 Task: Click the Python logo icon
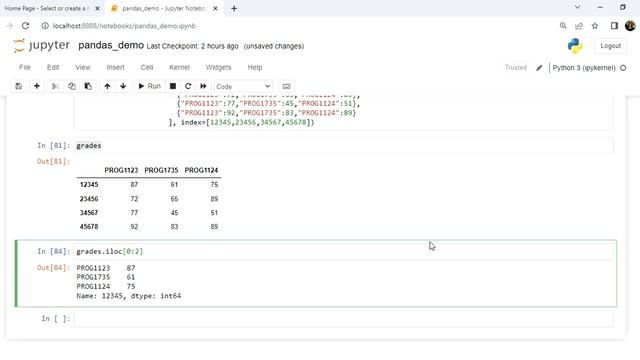click(x=575, y=46)
